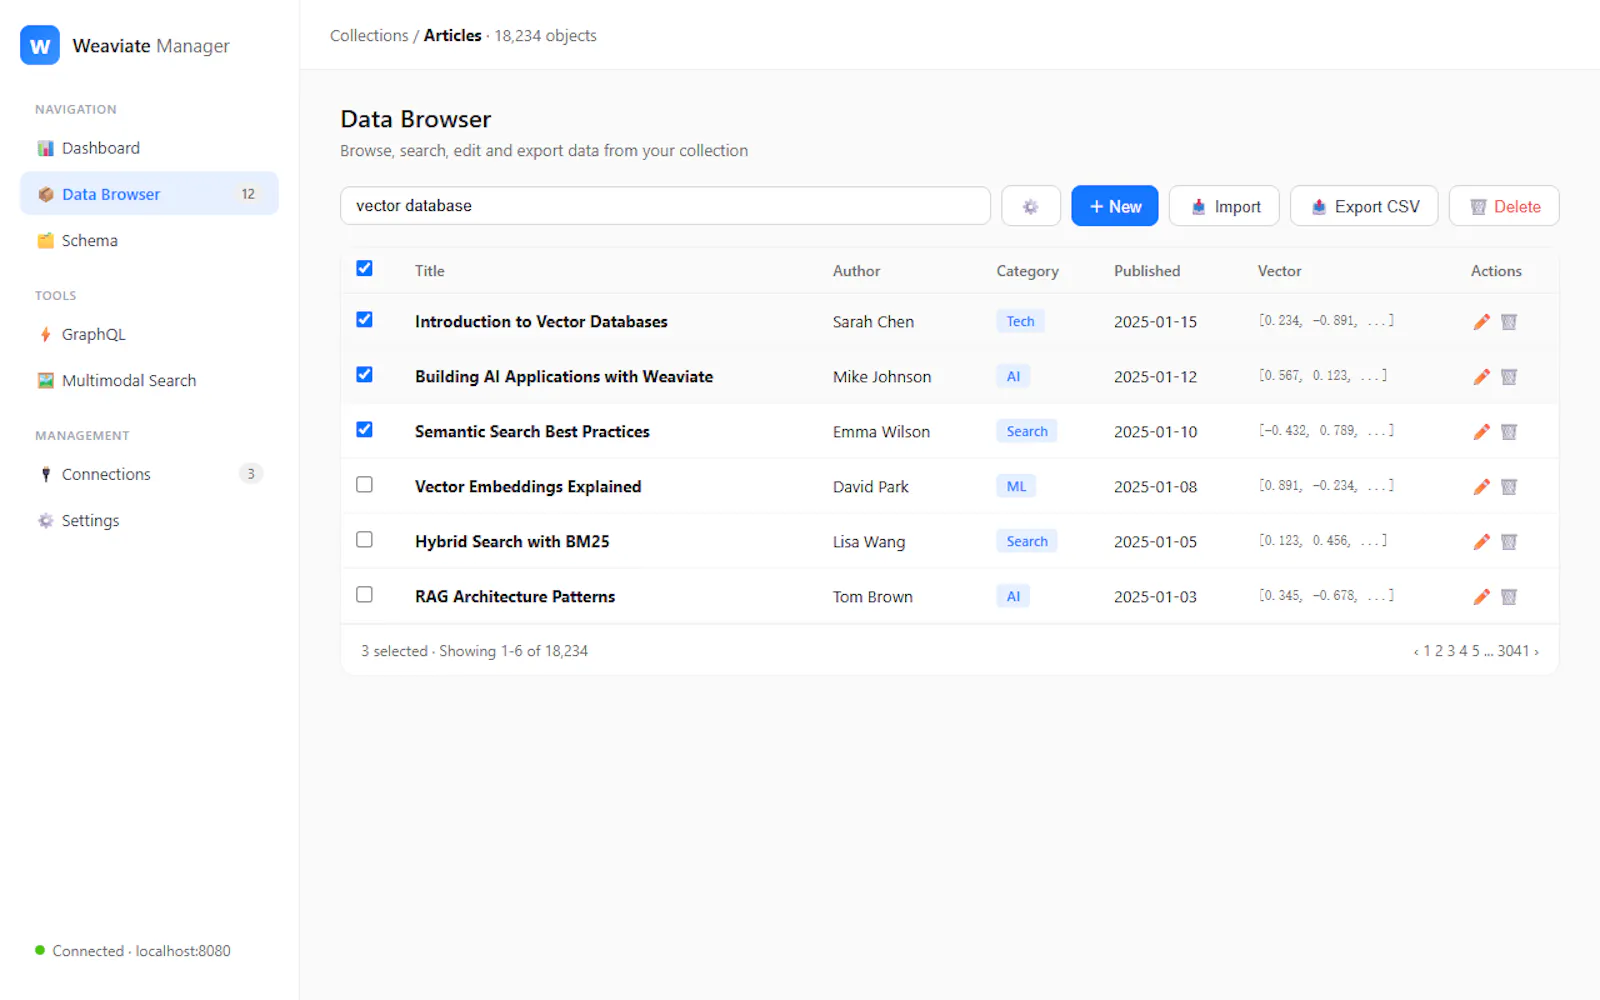
Task: Check the Hybrid Search with BM25 checkbox
Action: tap(364, 539)
